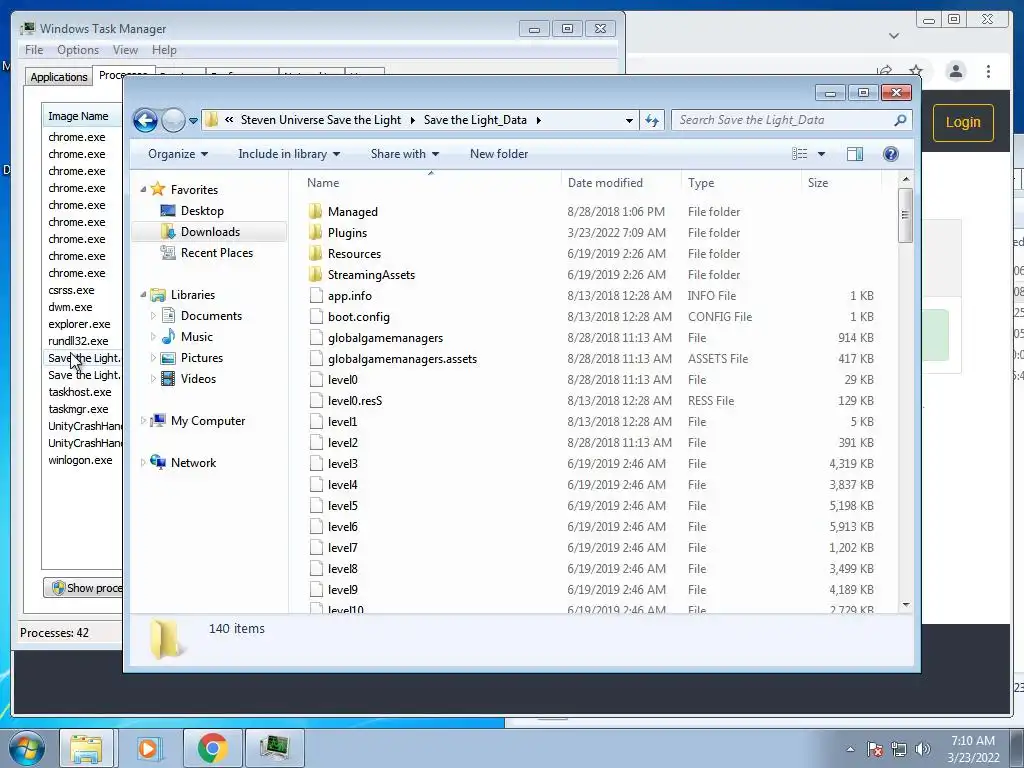Click the Chrome profile avatar icon
This screenshot has width=1024, height=768.
[x=955, y=71]
